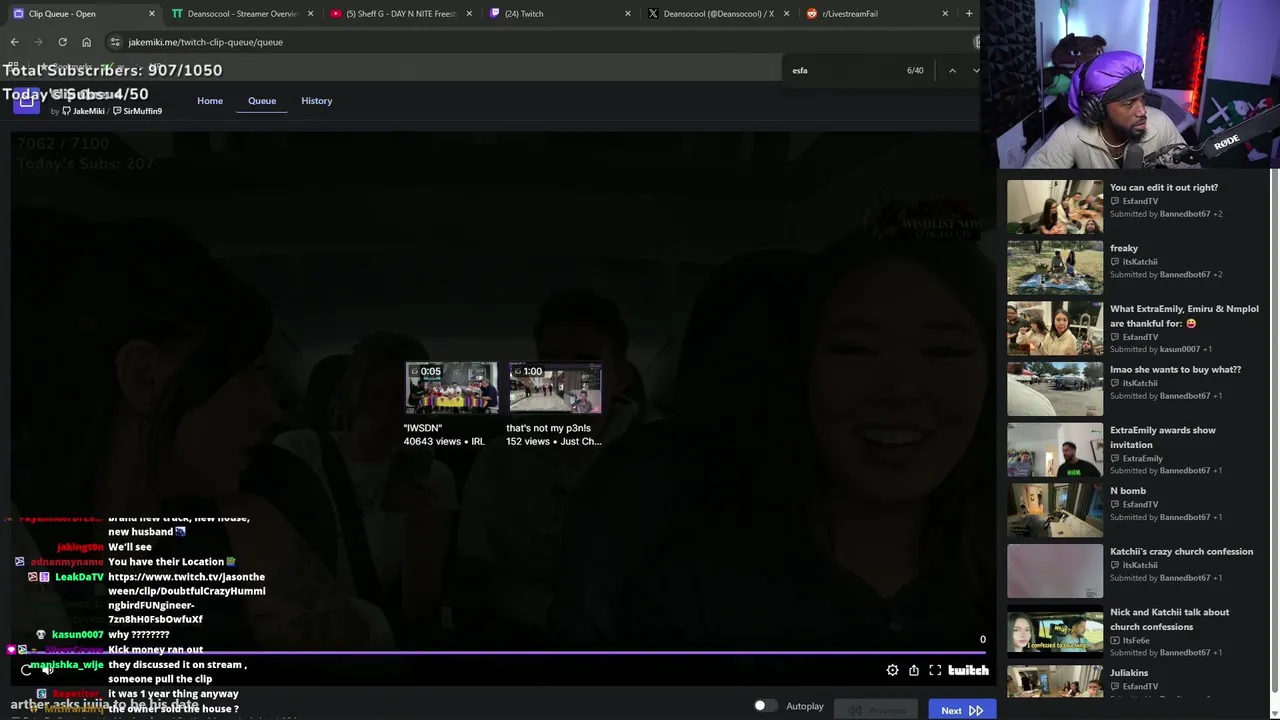Select the "N bomb" queue clip

coord(1135,510)
